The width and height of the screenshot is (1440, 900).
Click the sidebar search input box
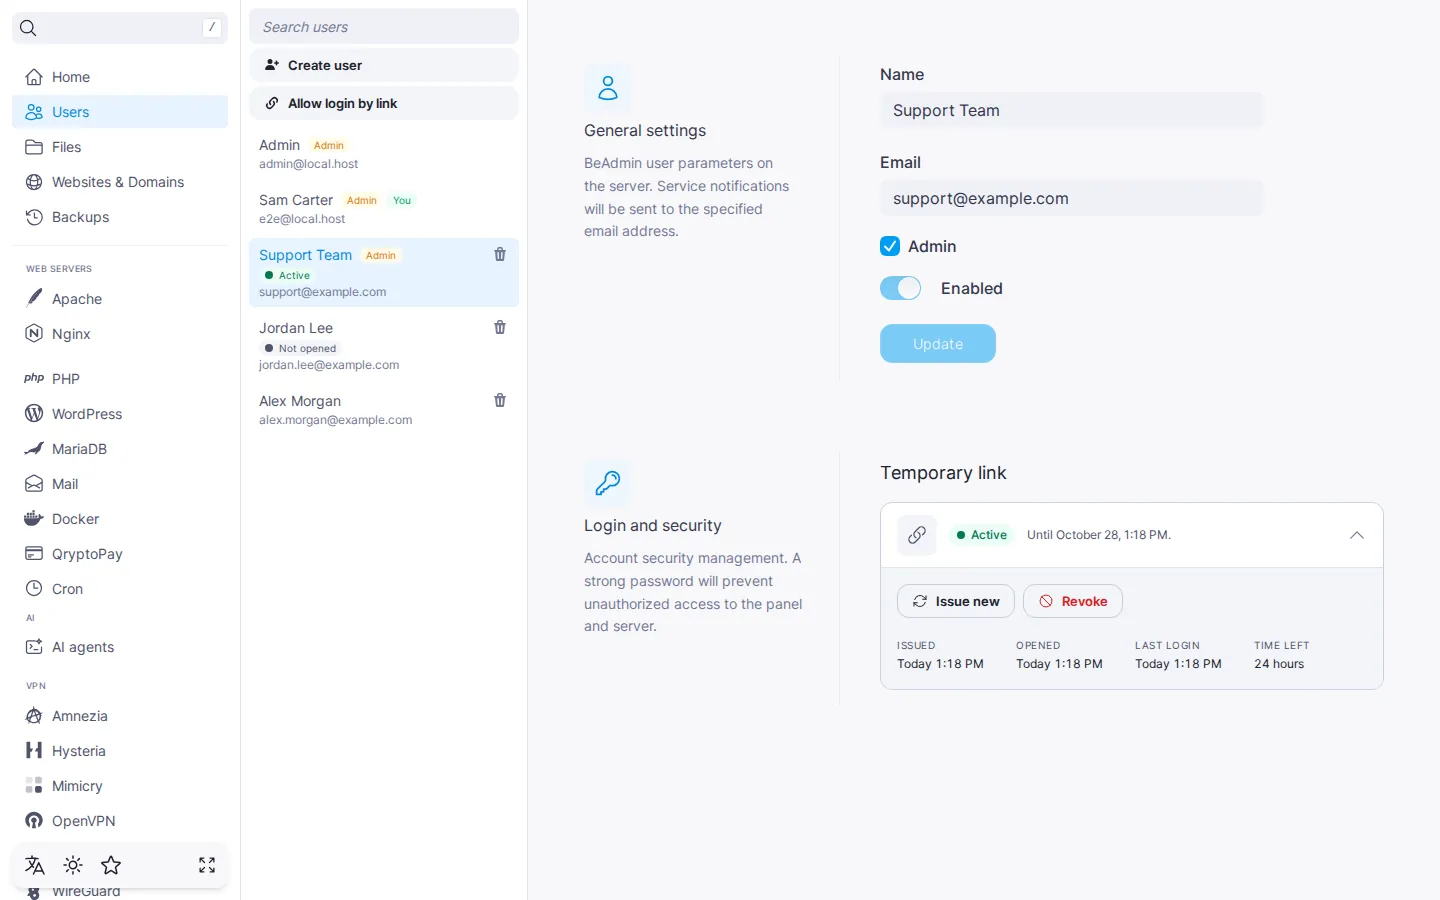[x=120, y=28]
